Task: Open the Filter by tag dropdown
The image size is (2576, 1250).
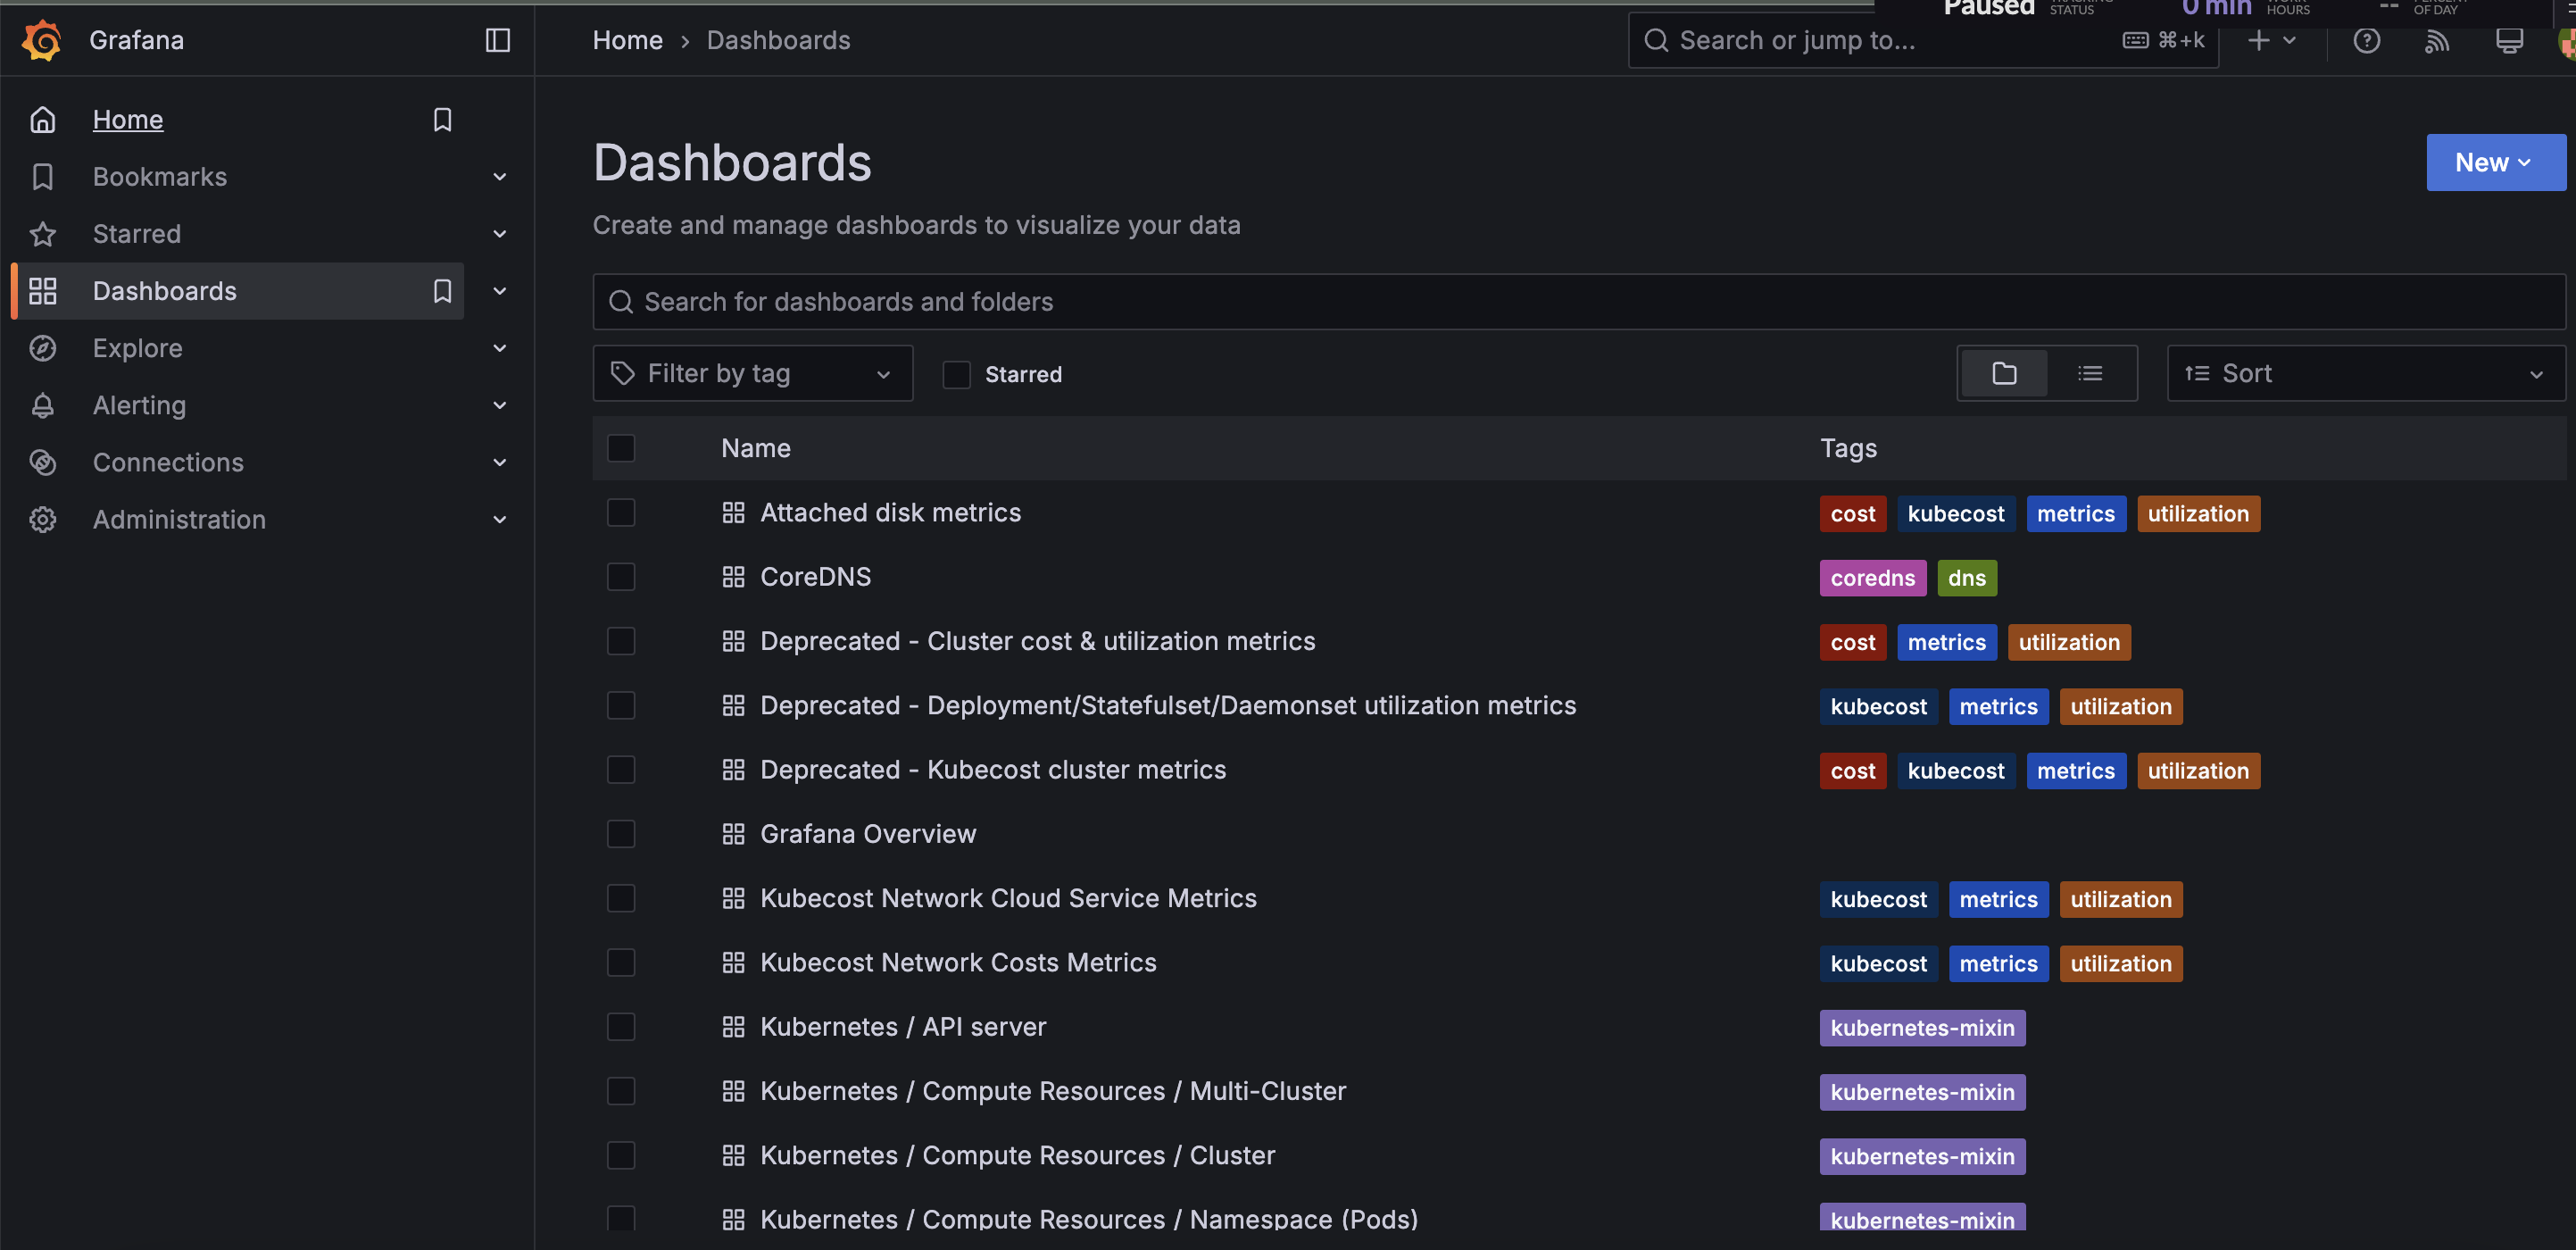Action: 752,373
